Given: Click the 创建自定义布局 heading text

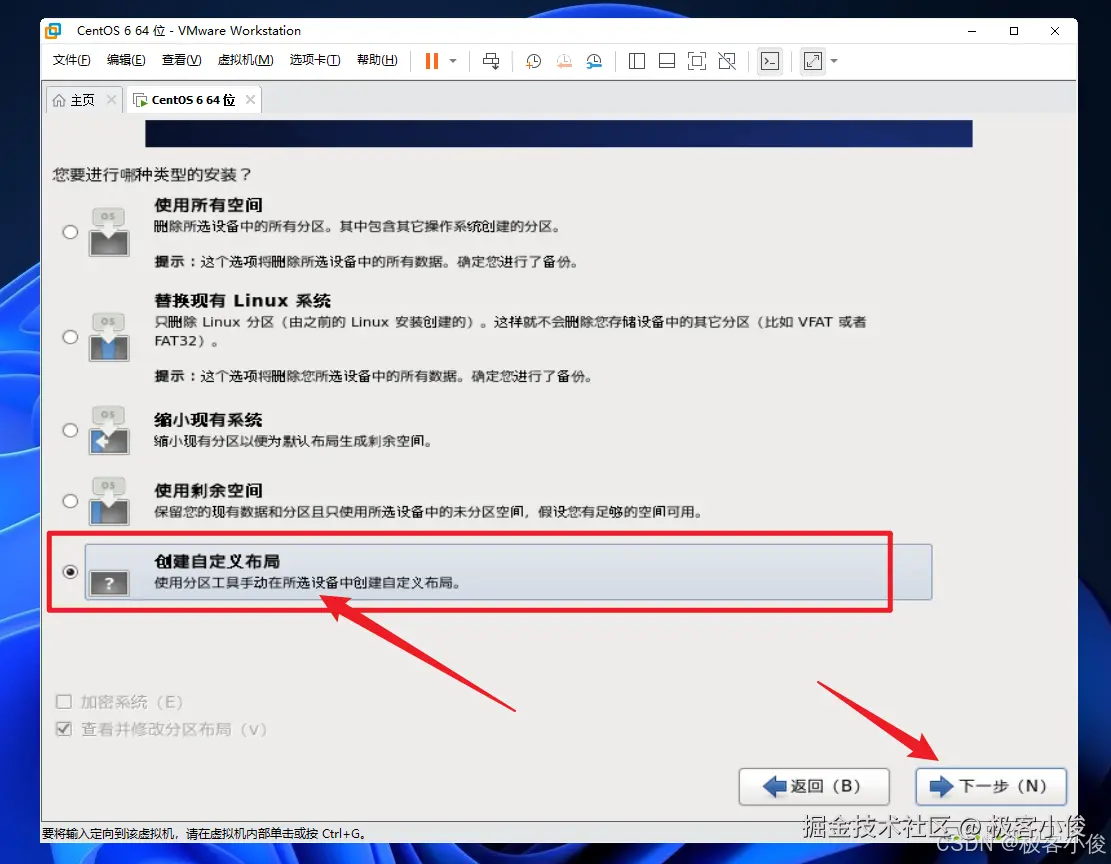Looking at the screenshot, I should (217, 561).
